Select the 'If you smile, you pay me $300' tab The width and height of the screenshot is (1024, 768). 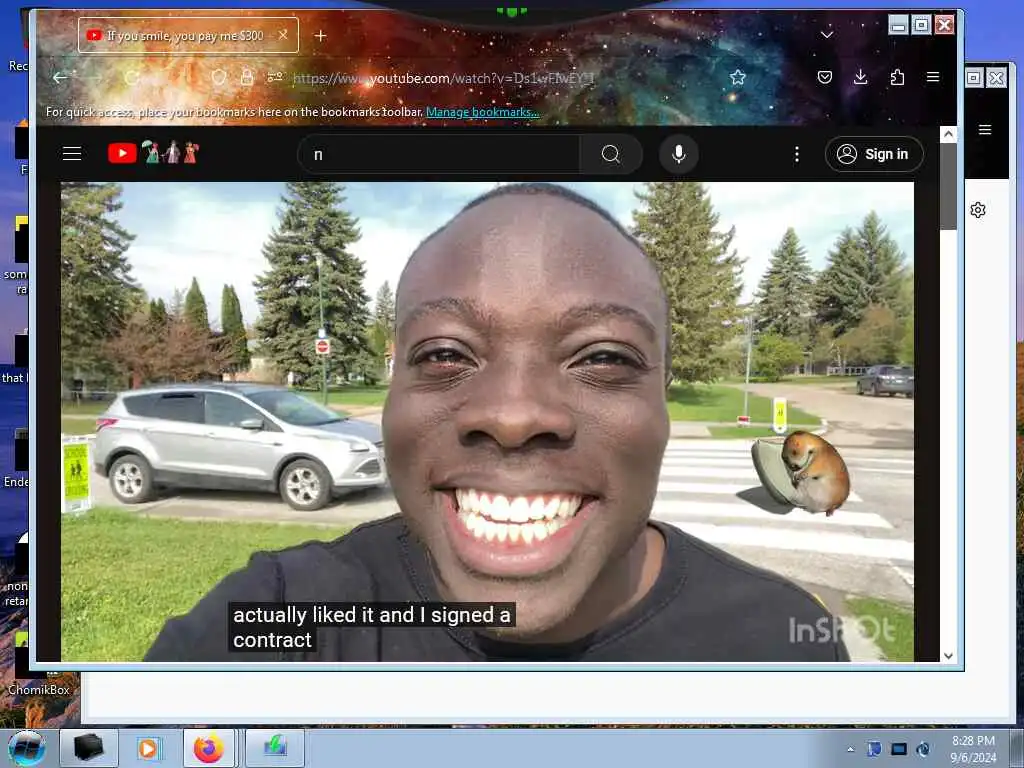[188, 35]
